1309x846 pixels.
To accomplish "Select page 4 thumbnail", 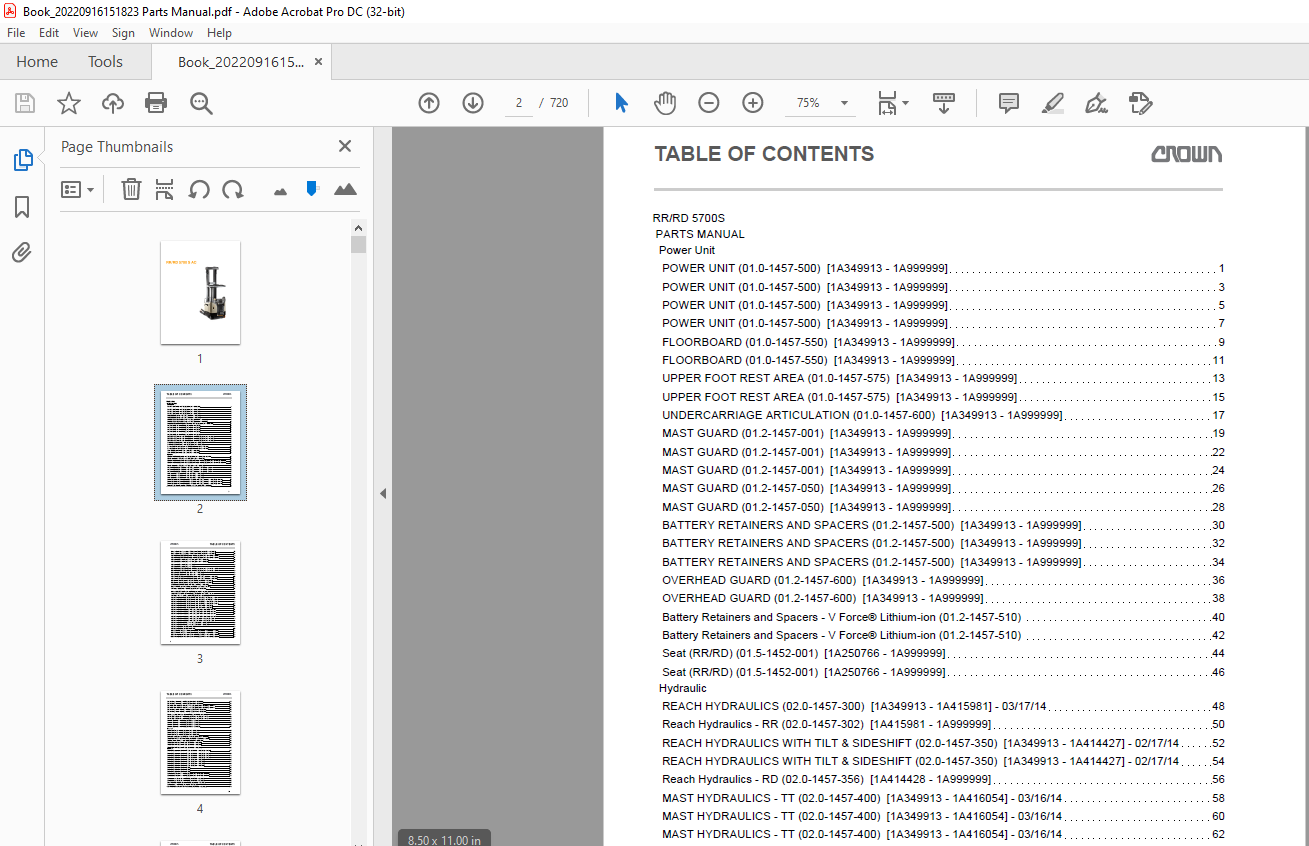I will coord(200,743).
